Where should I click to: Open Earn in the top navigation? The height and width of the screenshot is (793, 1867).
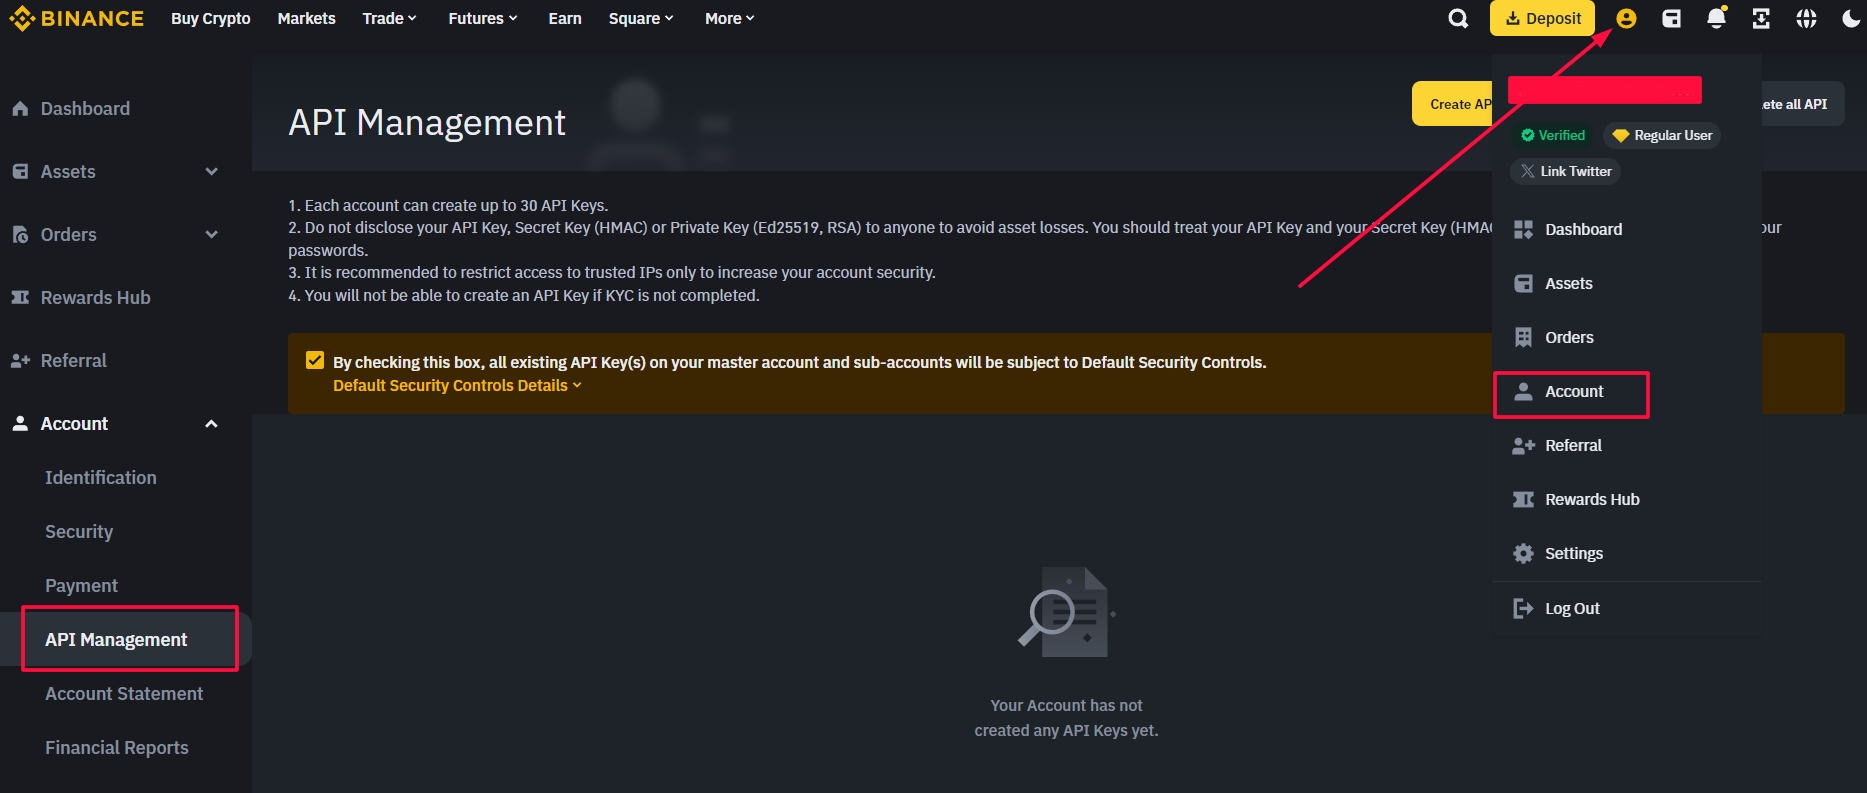pos(565,18)
